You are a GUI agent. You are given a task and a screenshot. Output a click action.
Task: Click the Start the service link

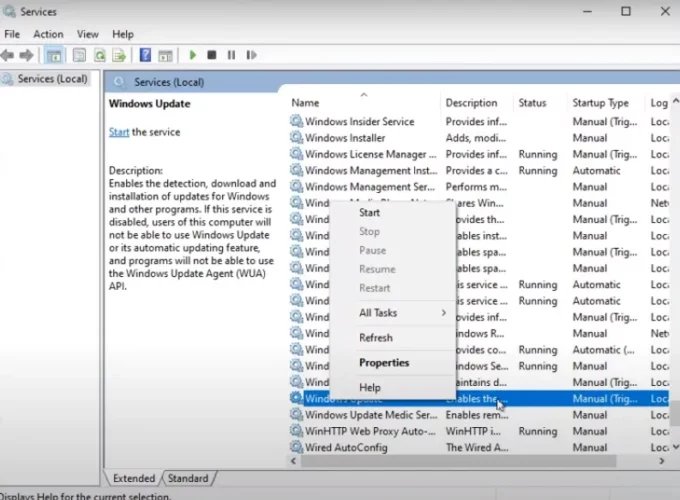[119, 132]
